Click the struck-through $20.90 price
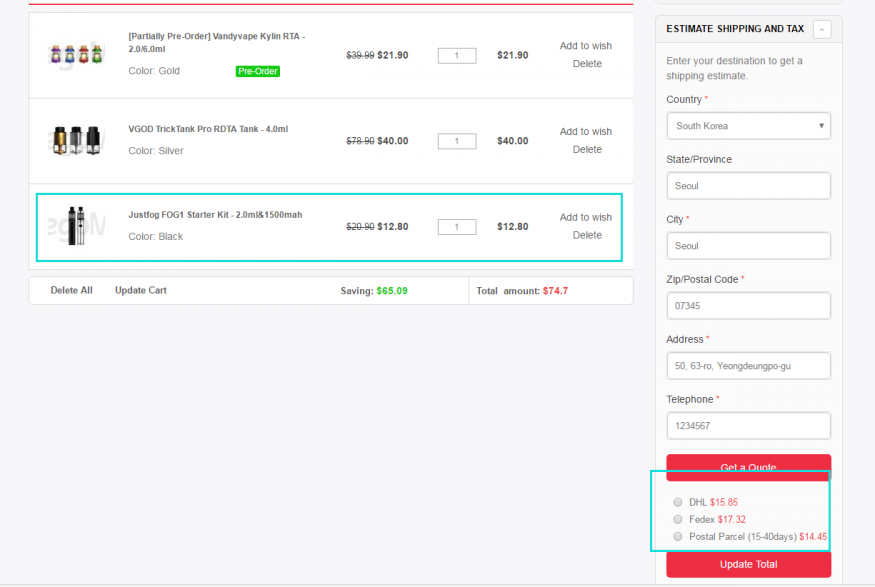875x587 pixels. [360, 227]
